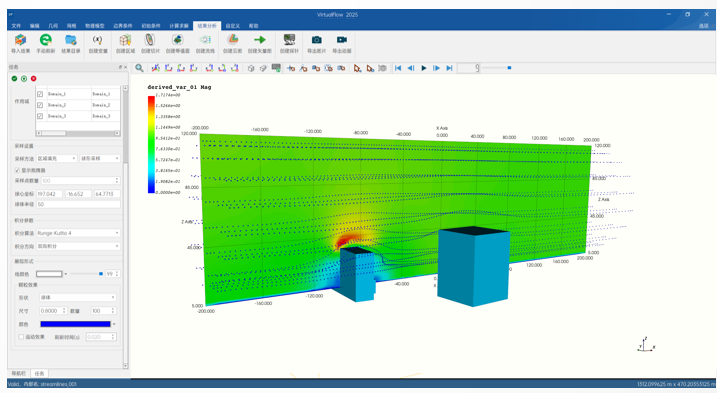Click the 创建切片 create slice icon
This screenshot has height=393, width=717.
150,40
